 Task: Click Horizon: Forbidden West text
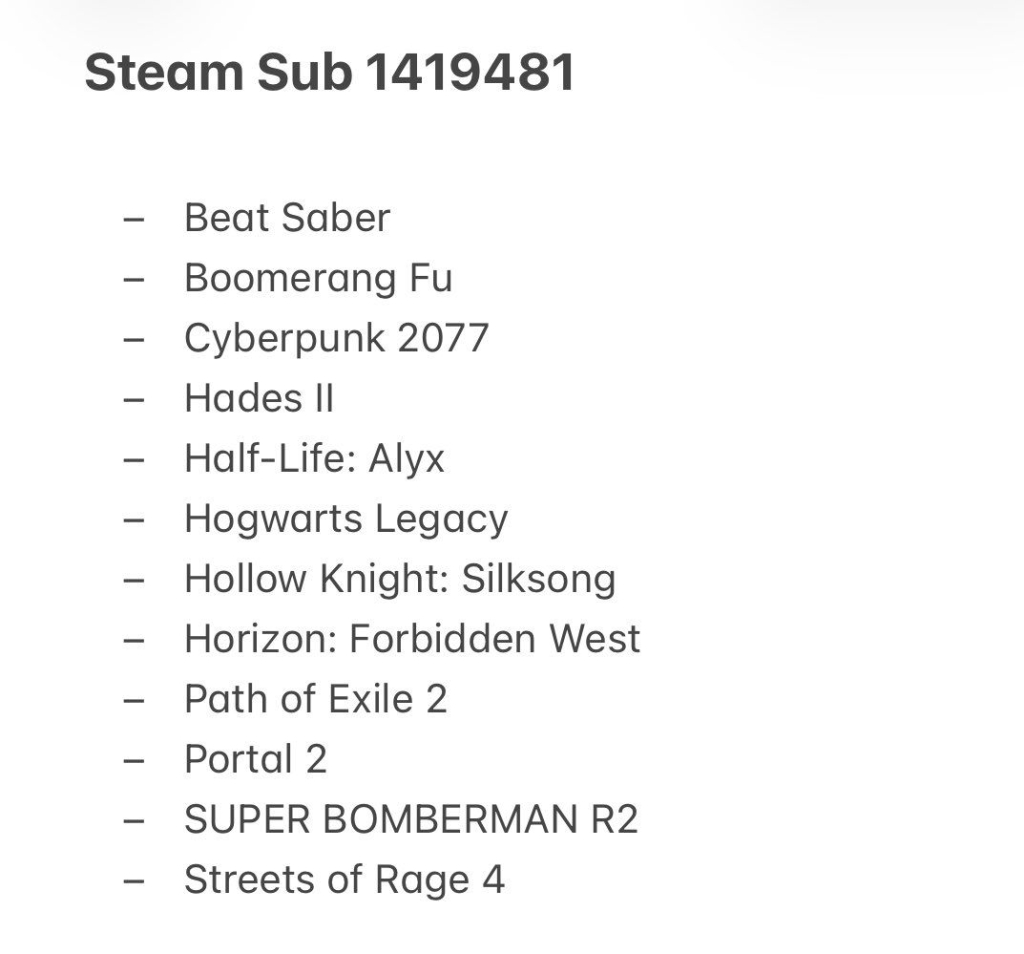[x=412, y=639]
